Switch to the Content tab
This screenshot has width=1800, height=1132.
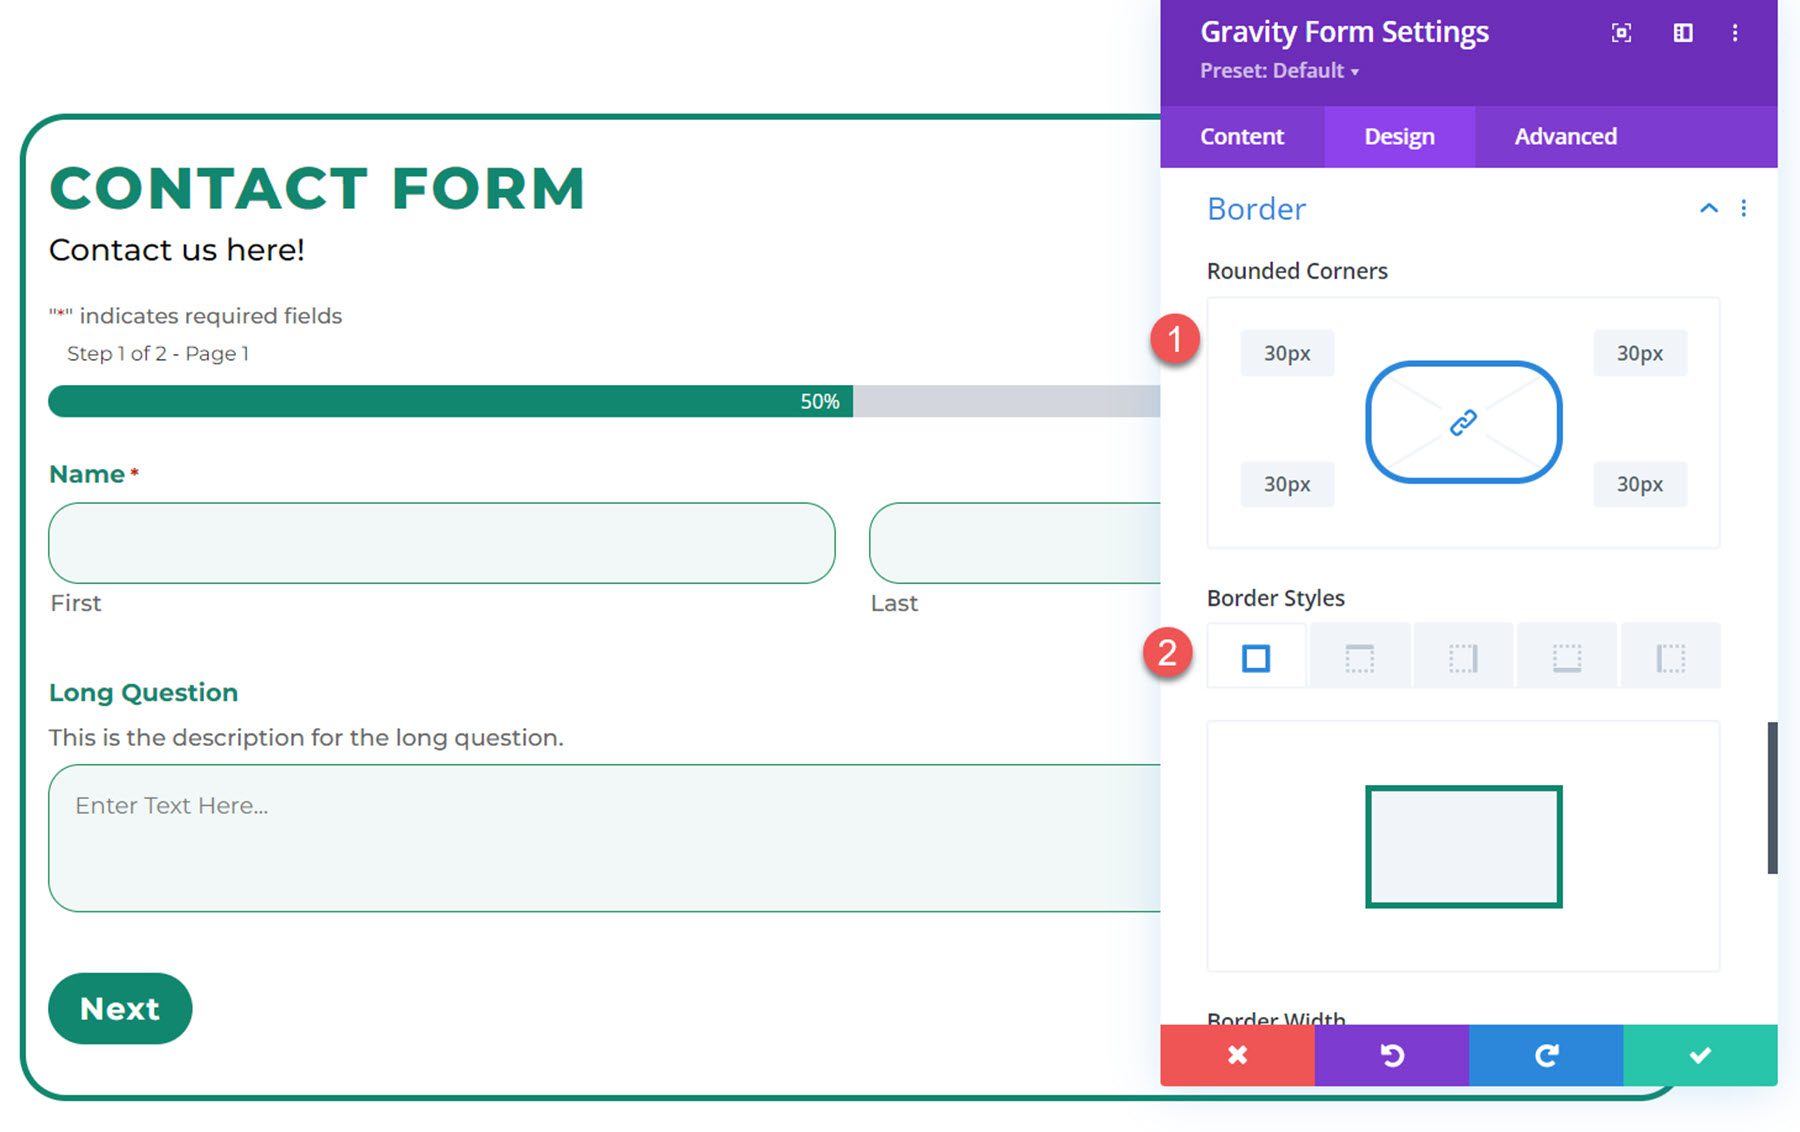tap(1242, 137)
